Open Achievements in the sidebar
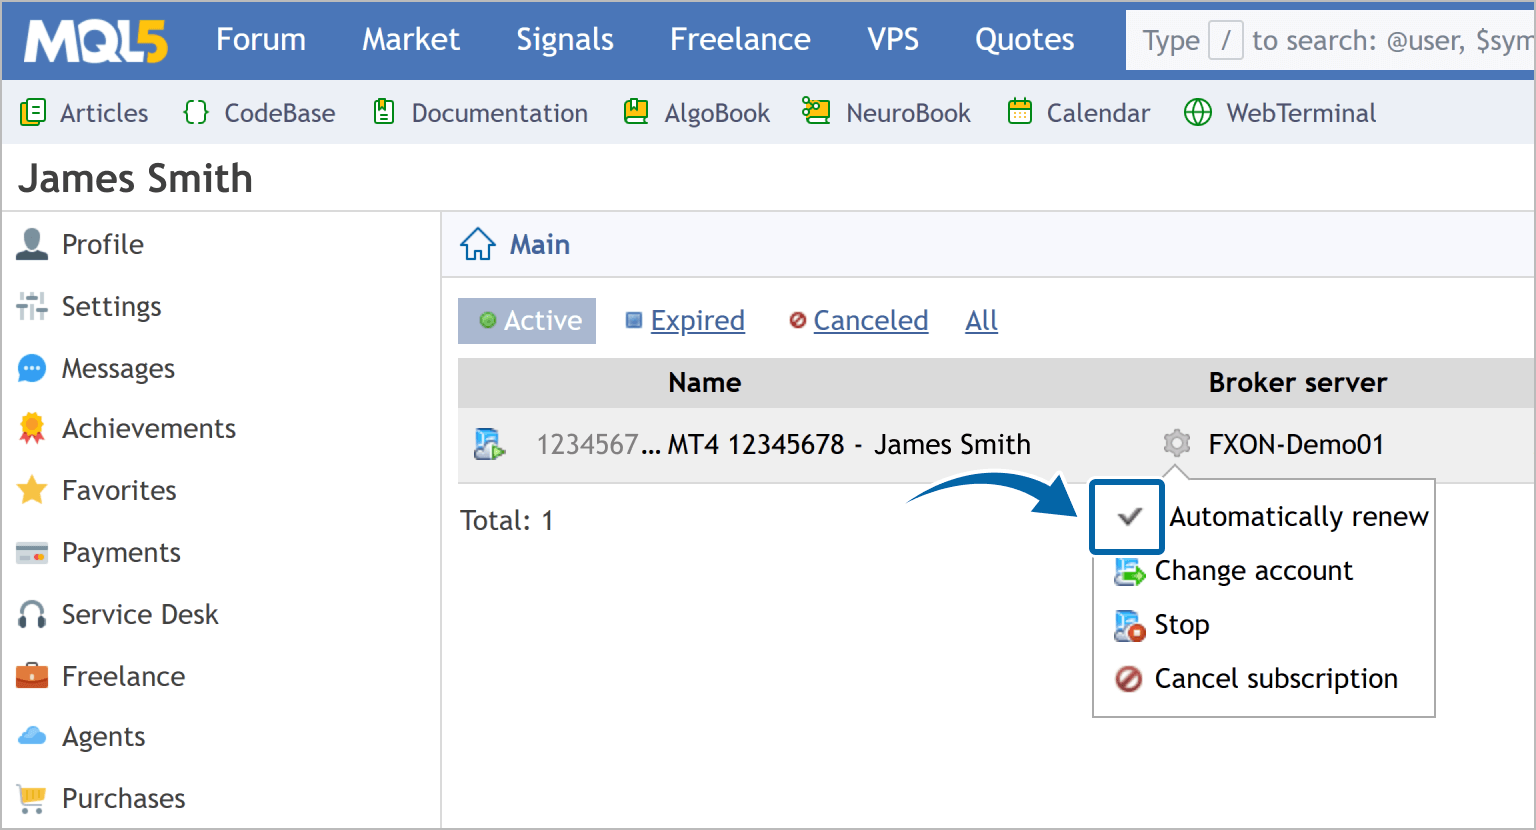The width and height of the screenshot is (1536, 830). click(x=149, y=428)
